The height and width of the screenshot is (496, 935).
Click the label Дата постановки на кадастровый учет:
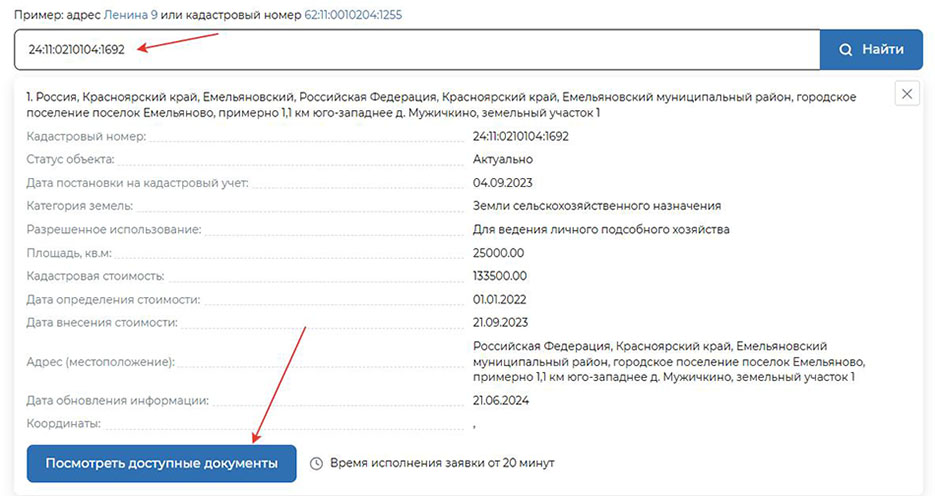pos(137,183)
